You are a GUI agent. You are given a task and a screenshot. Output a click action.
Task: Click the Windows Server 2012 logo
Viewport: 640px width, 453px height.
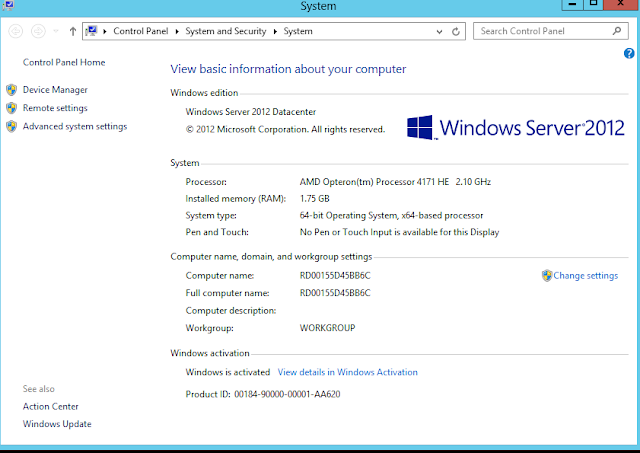tap(516, 128)
